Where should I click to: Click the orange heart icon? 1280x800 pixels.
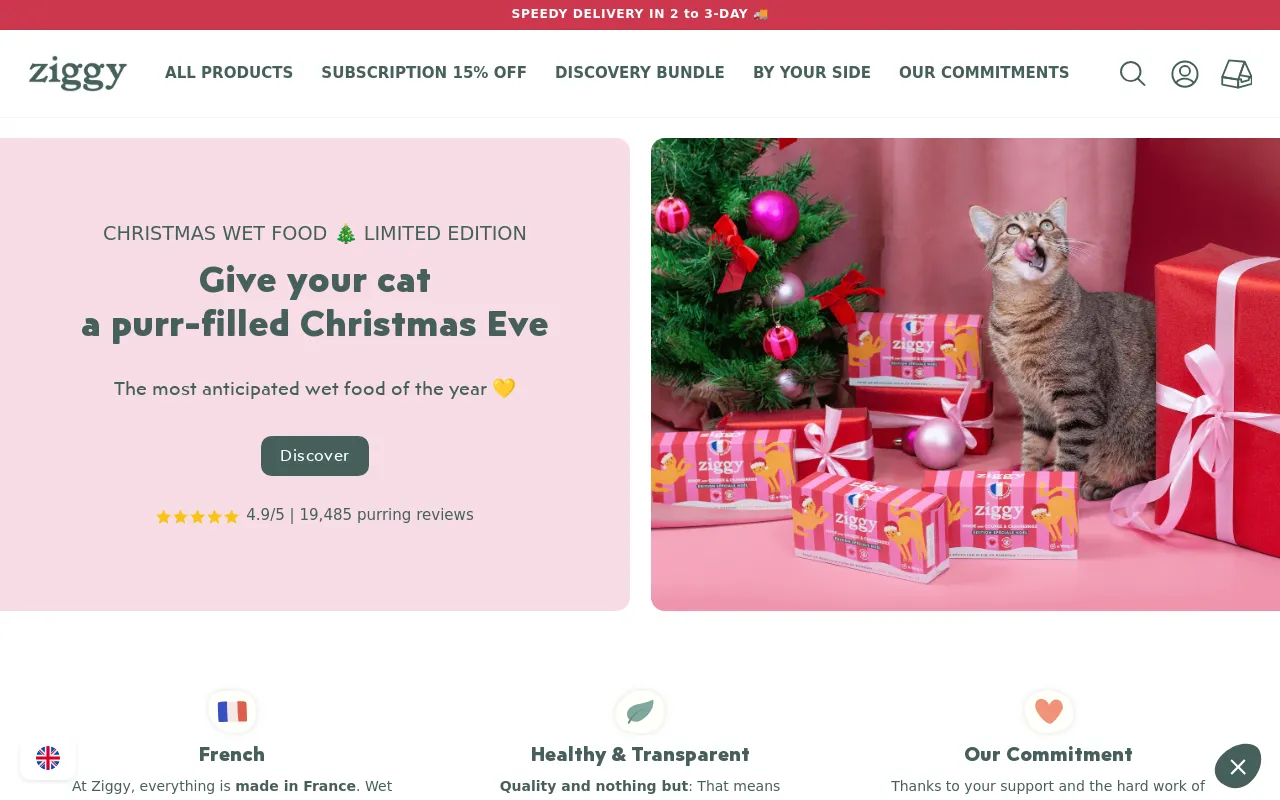pyautogui.click(x=1048, y=712)
